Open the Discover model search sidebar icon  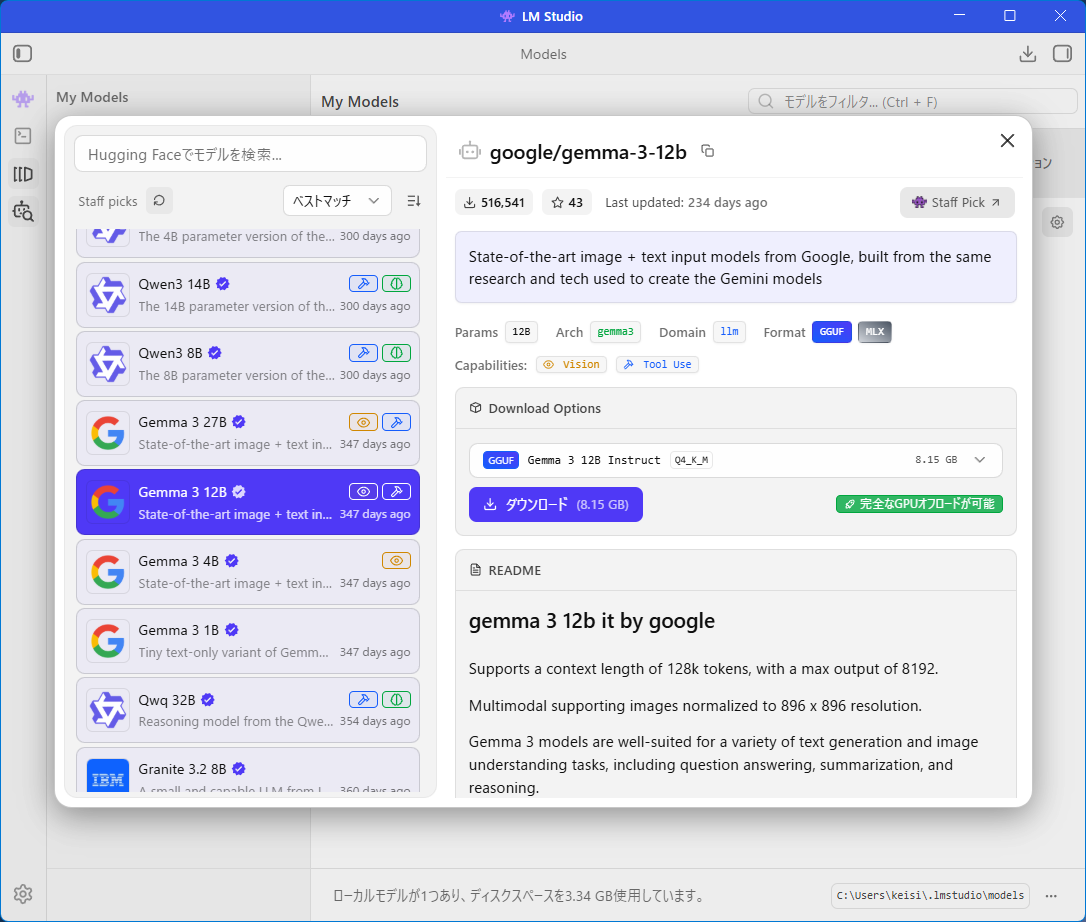(23, 211)
